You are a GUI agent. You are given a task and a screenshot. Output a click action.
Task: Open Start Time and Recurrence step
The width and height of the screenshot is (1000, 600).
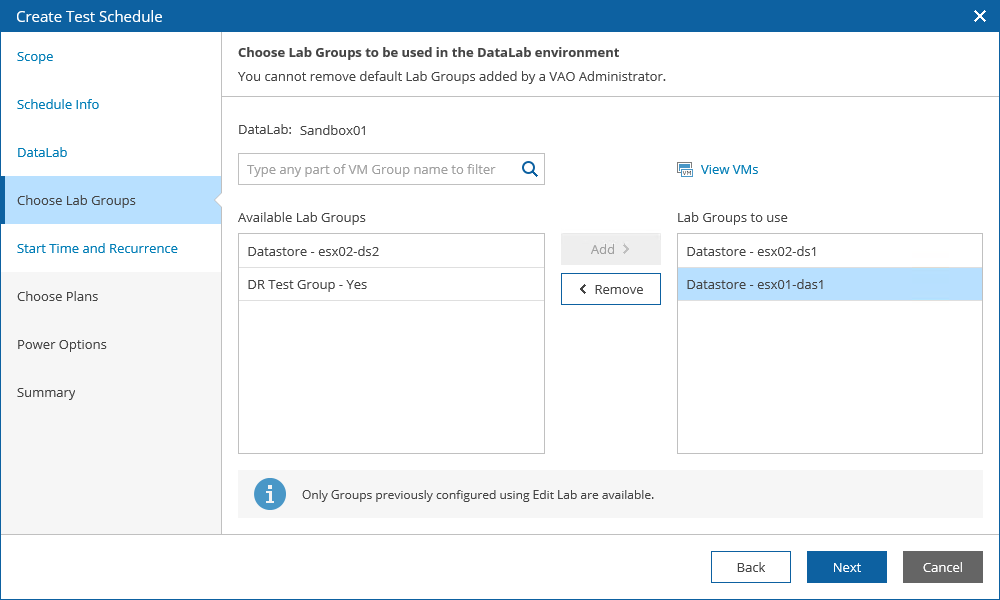point(97,249)
